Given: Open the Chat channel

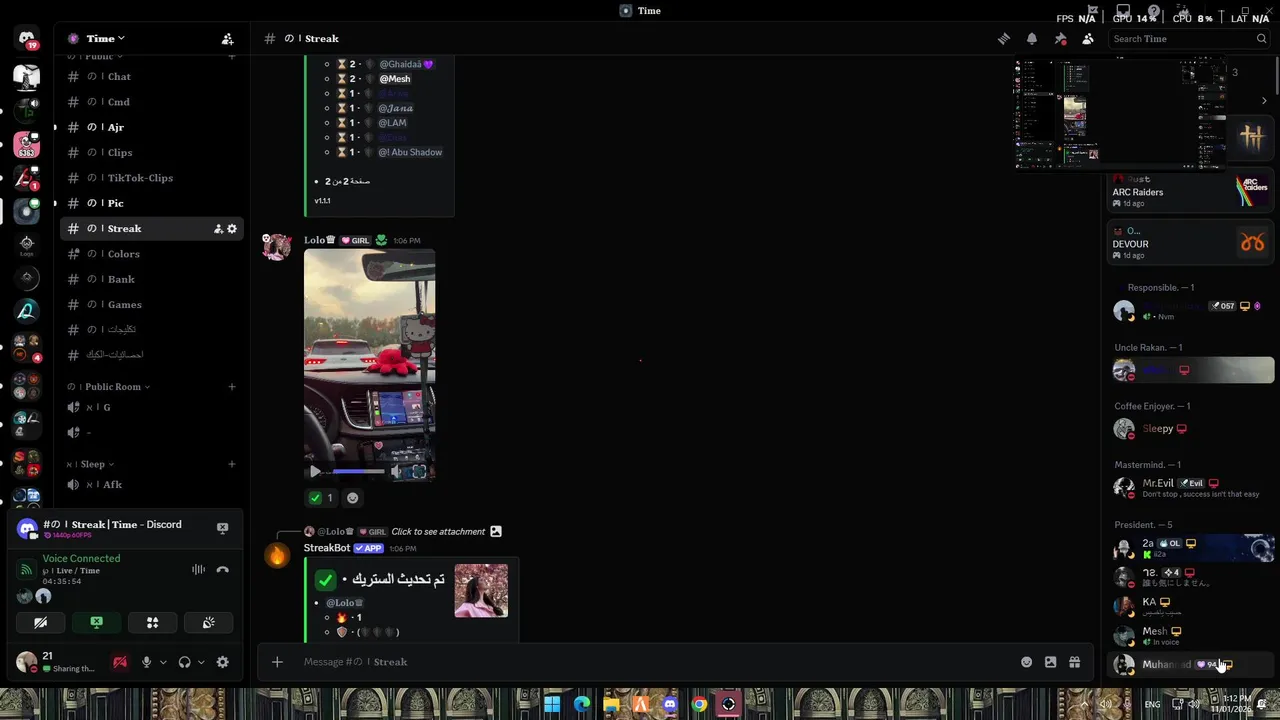Looking at the screenshot, I should pos(152,77).
